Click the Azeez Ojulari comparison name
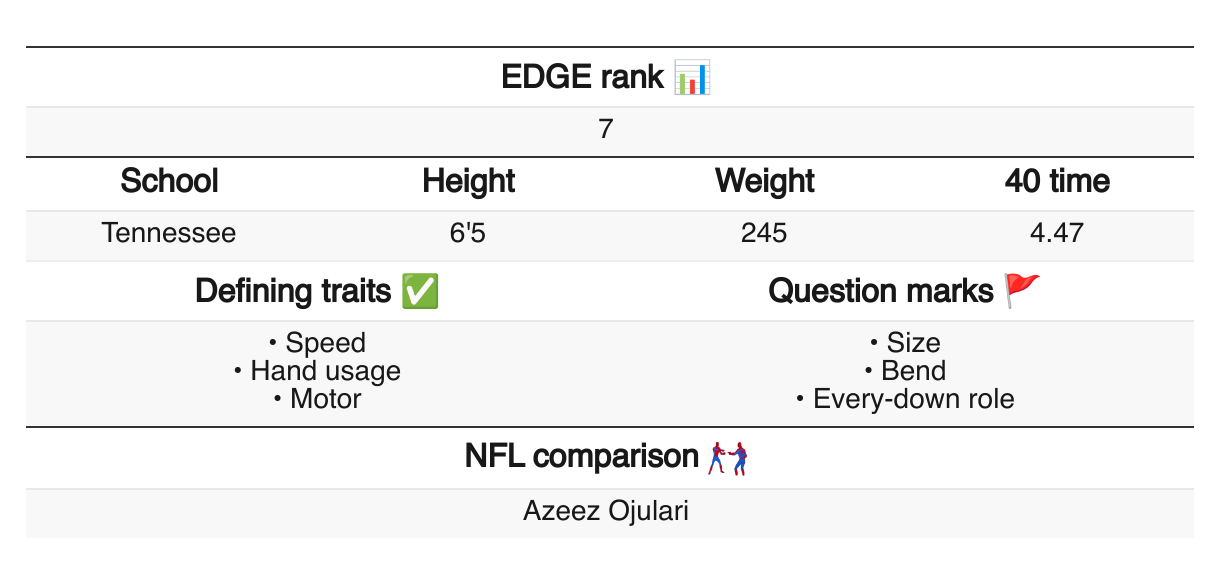Screen dimensions: 1220x566 (606, 512)
